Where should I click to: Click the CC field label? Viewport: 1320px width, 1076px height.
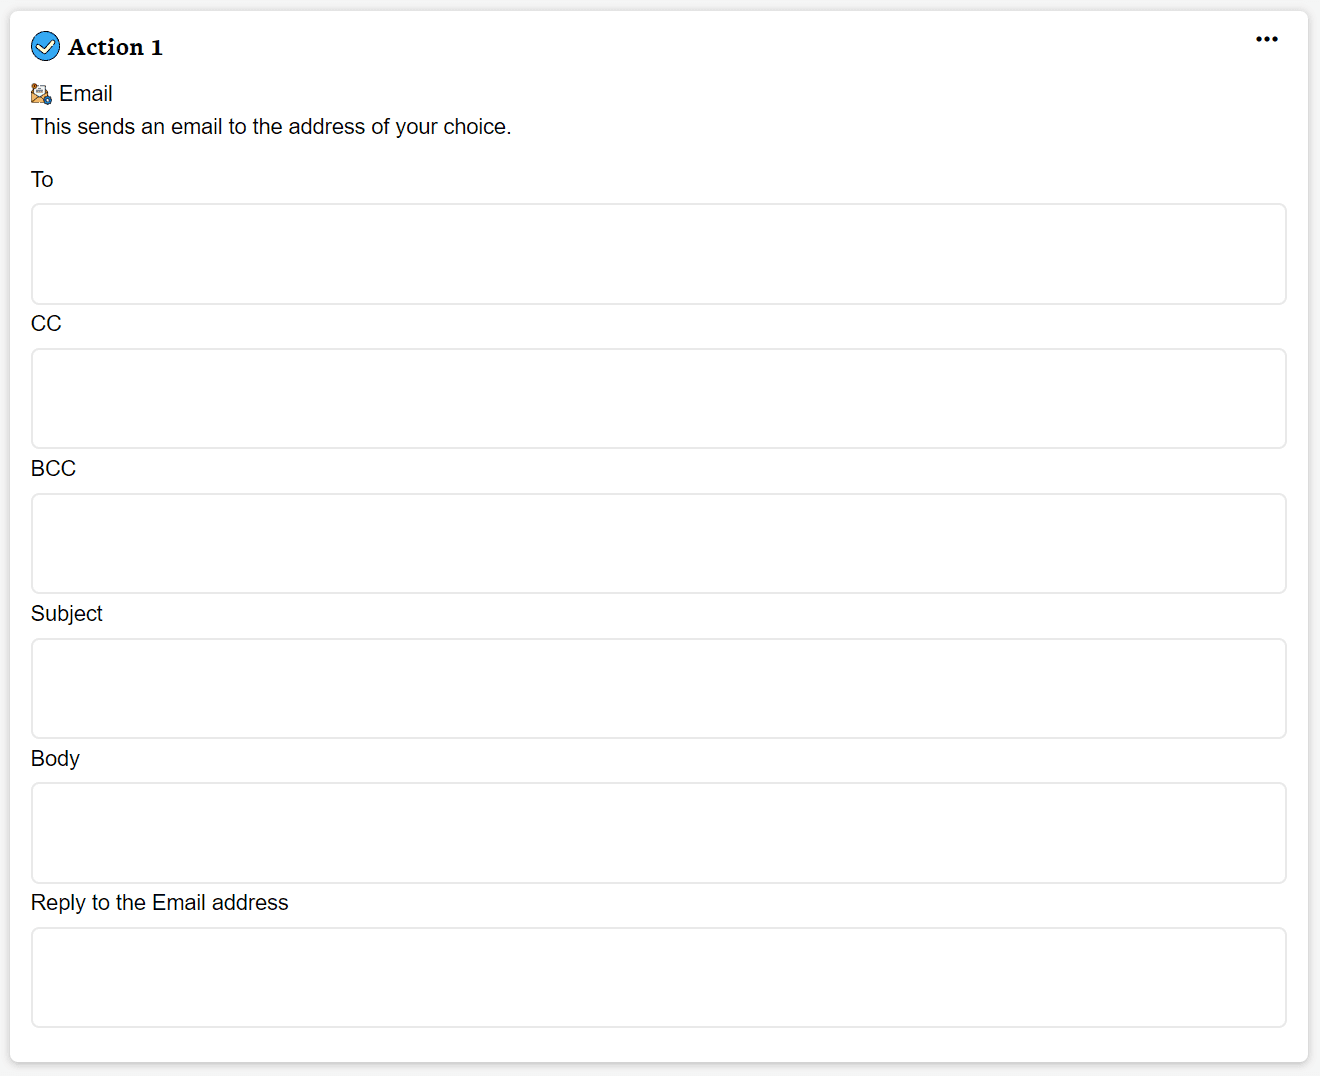pyautogui.click(x=46, y=324)
